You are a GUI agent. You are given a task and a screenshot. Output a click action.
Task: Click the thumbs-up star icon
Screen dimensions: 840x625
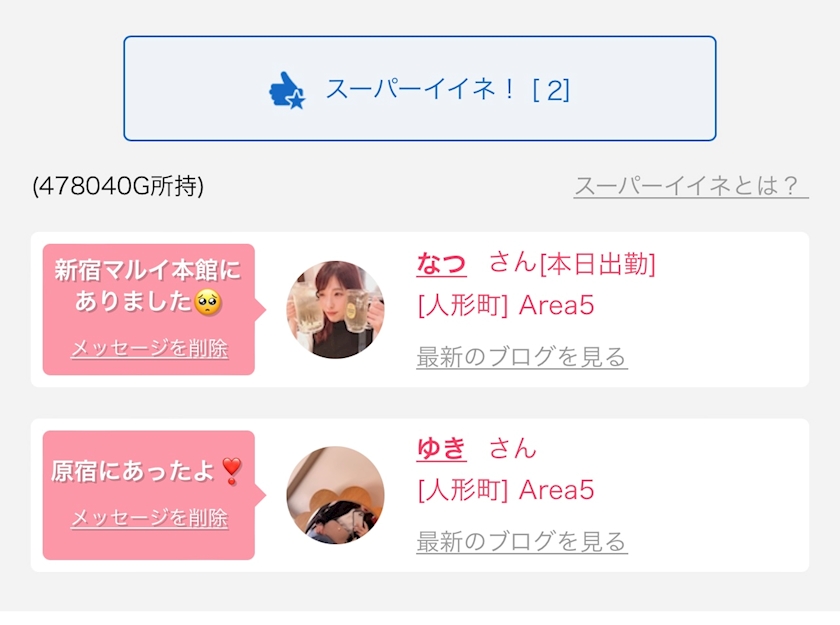[x=287, y=91]
